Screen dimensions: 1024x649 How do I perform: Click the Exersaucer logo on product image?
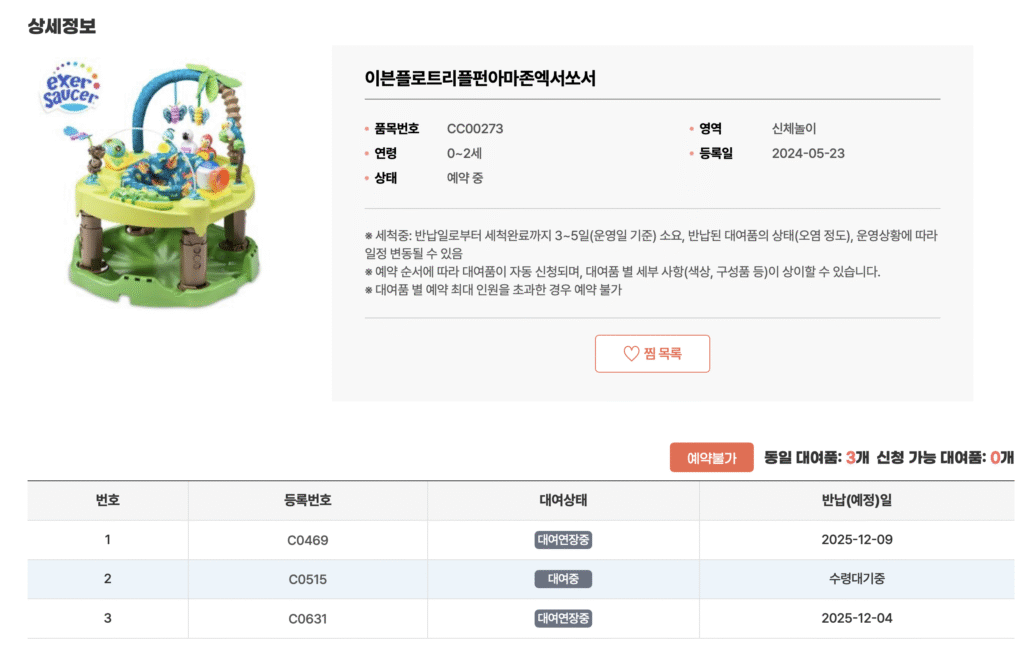click(69, 88)
